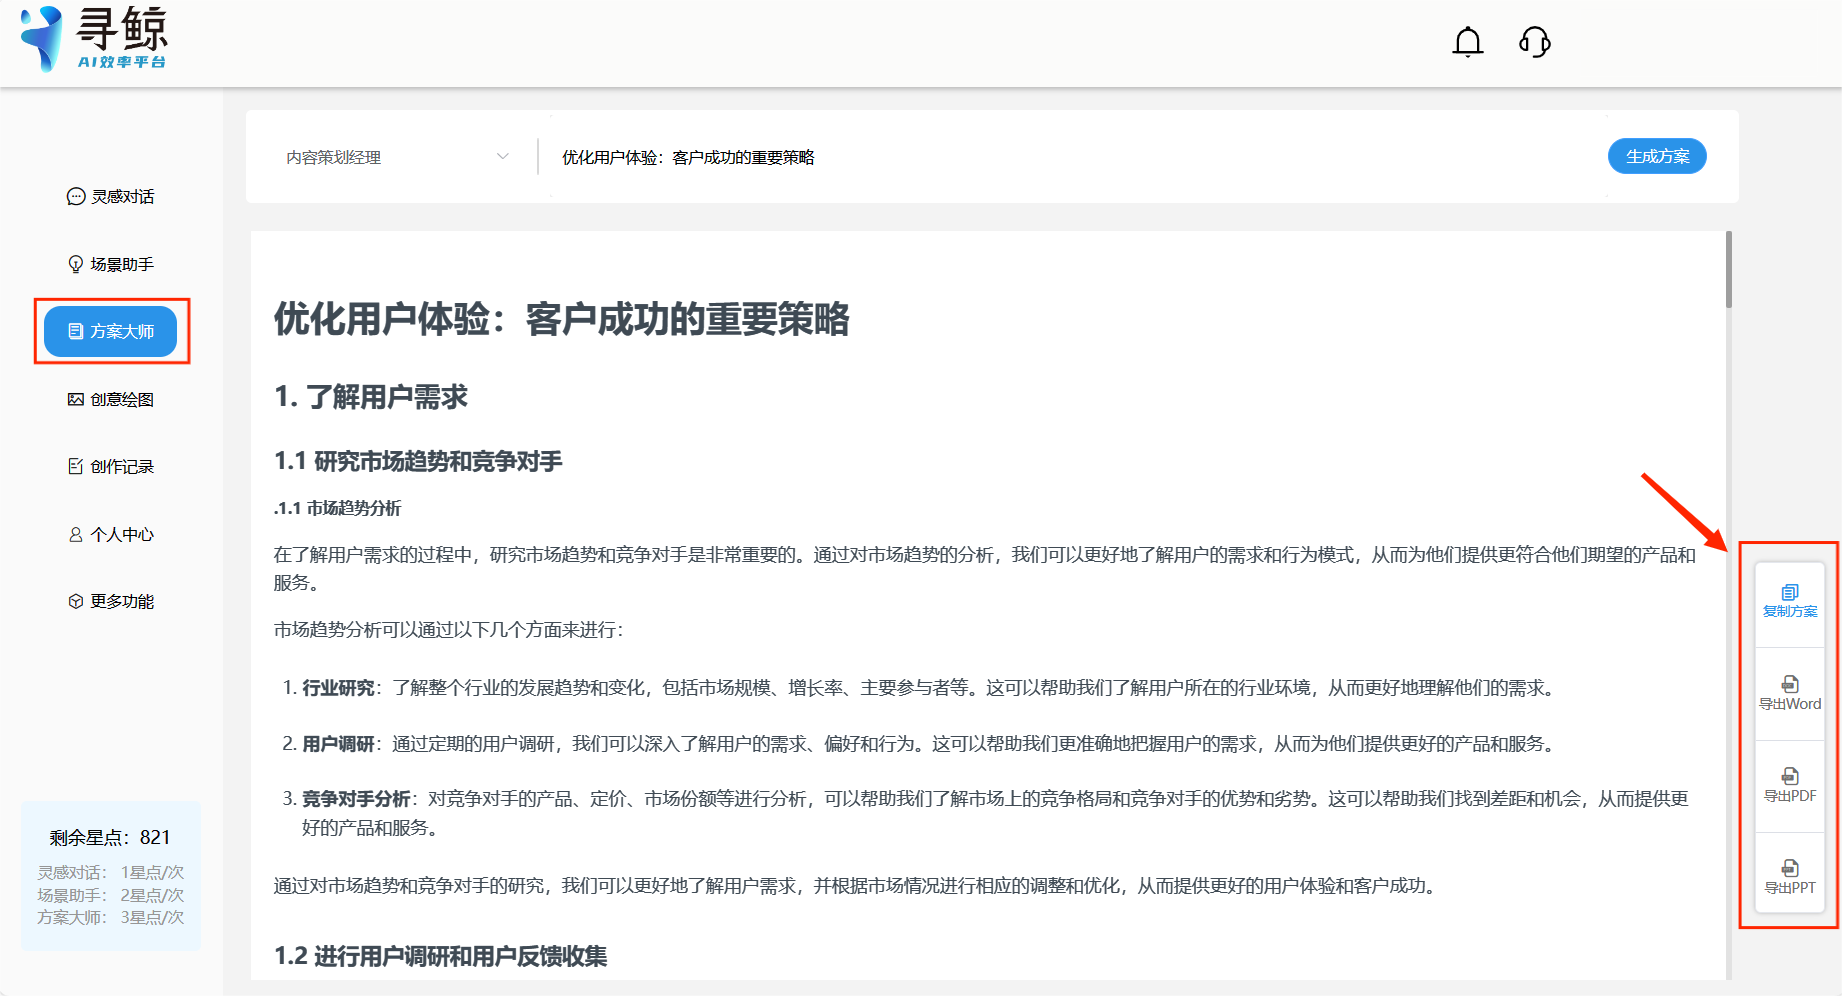
Task: Click the 剩余星点 balance panel
Action: click(x=111, y=875)
